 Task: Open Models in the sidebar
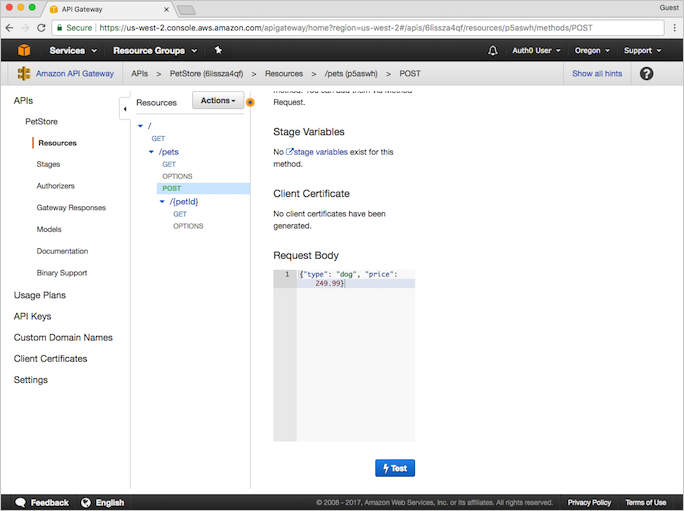[49, 229]
